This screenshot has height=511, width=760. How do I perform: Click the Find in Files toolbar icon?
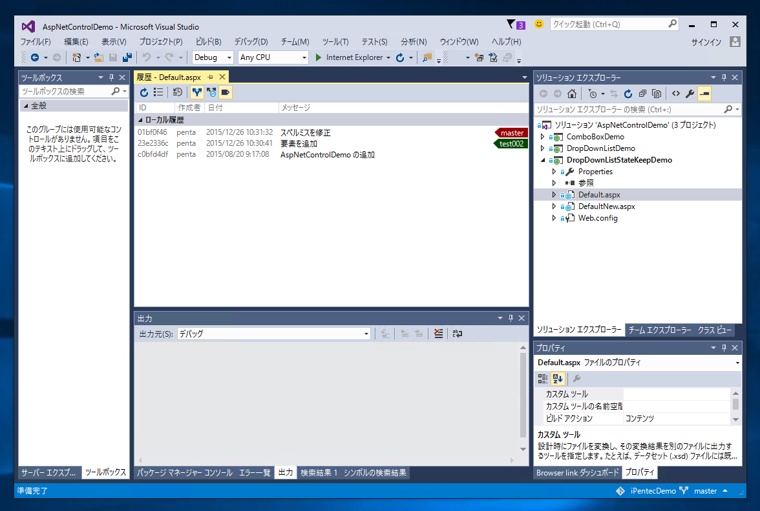tap(427, 58)
